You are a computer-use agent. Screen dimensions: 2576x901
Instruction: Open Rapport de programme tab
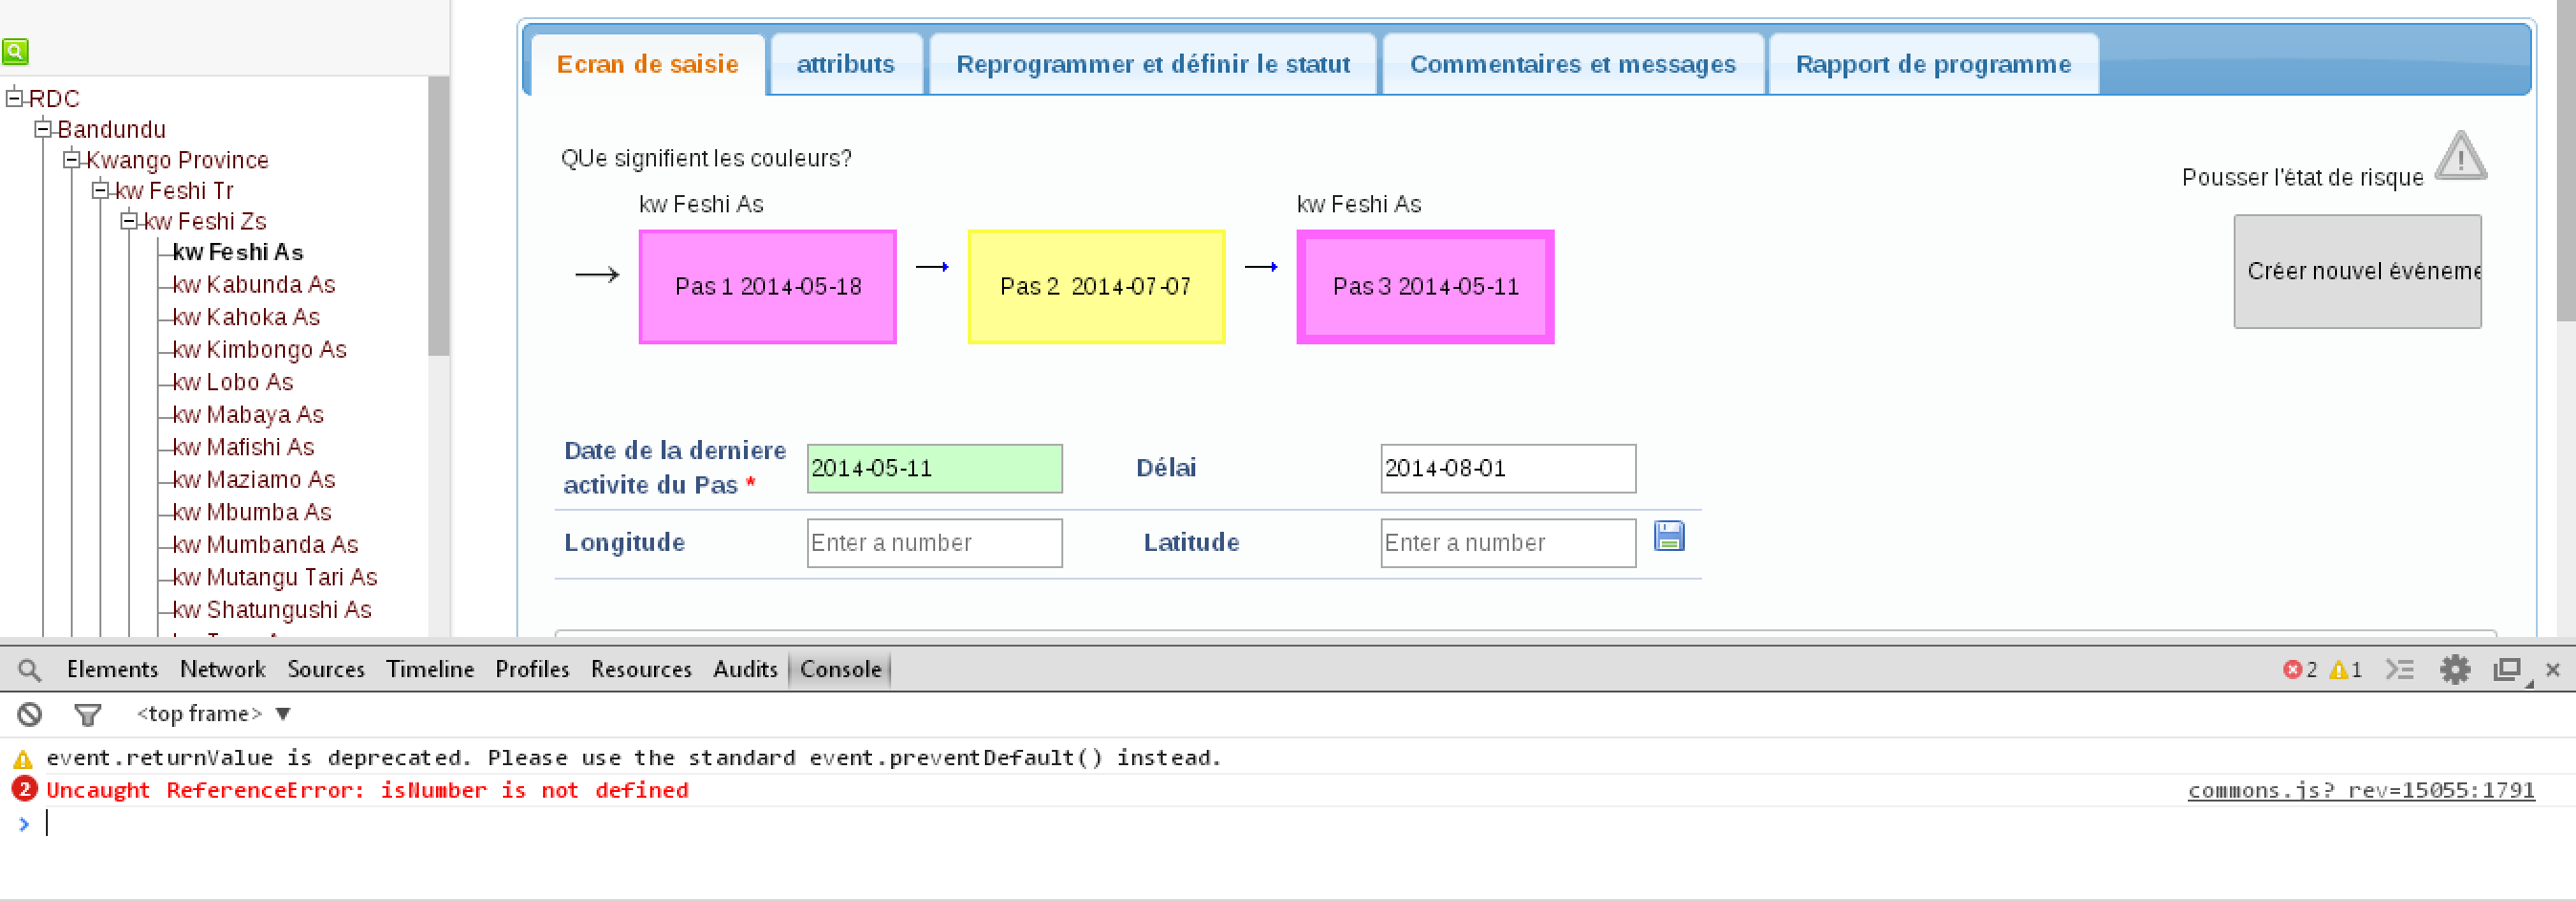(1933, 64)
